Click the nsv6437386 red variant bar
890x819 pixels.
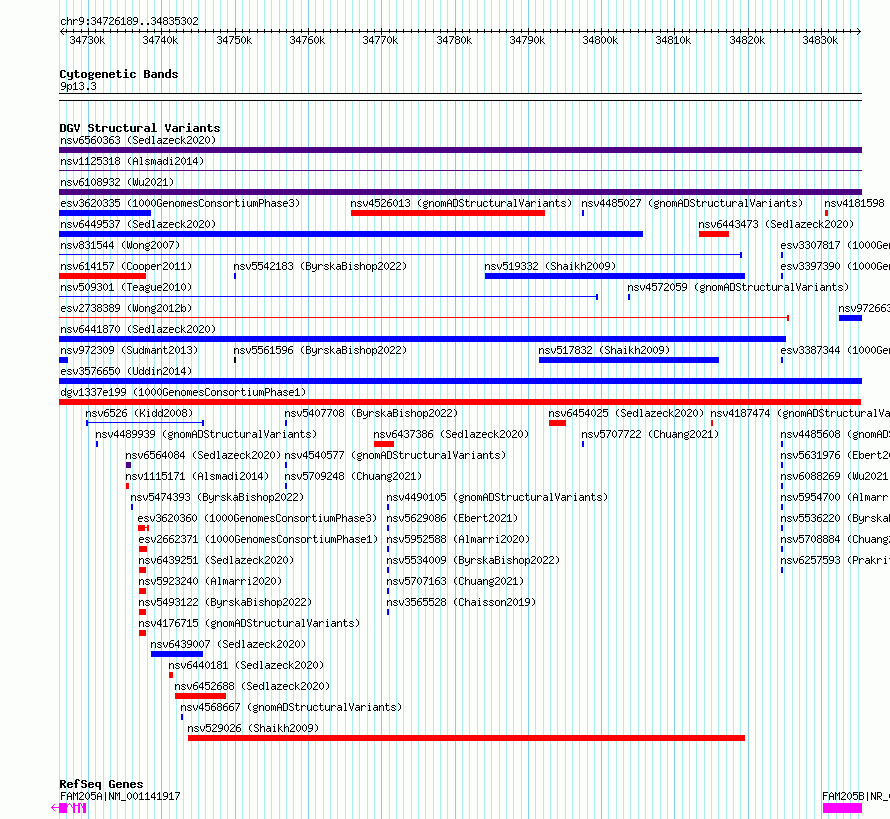click(x=384, y=444)
